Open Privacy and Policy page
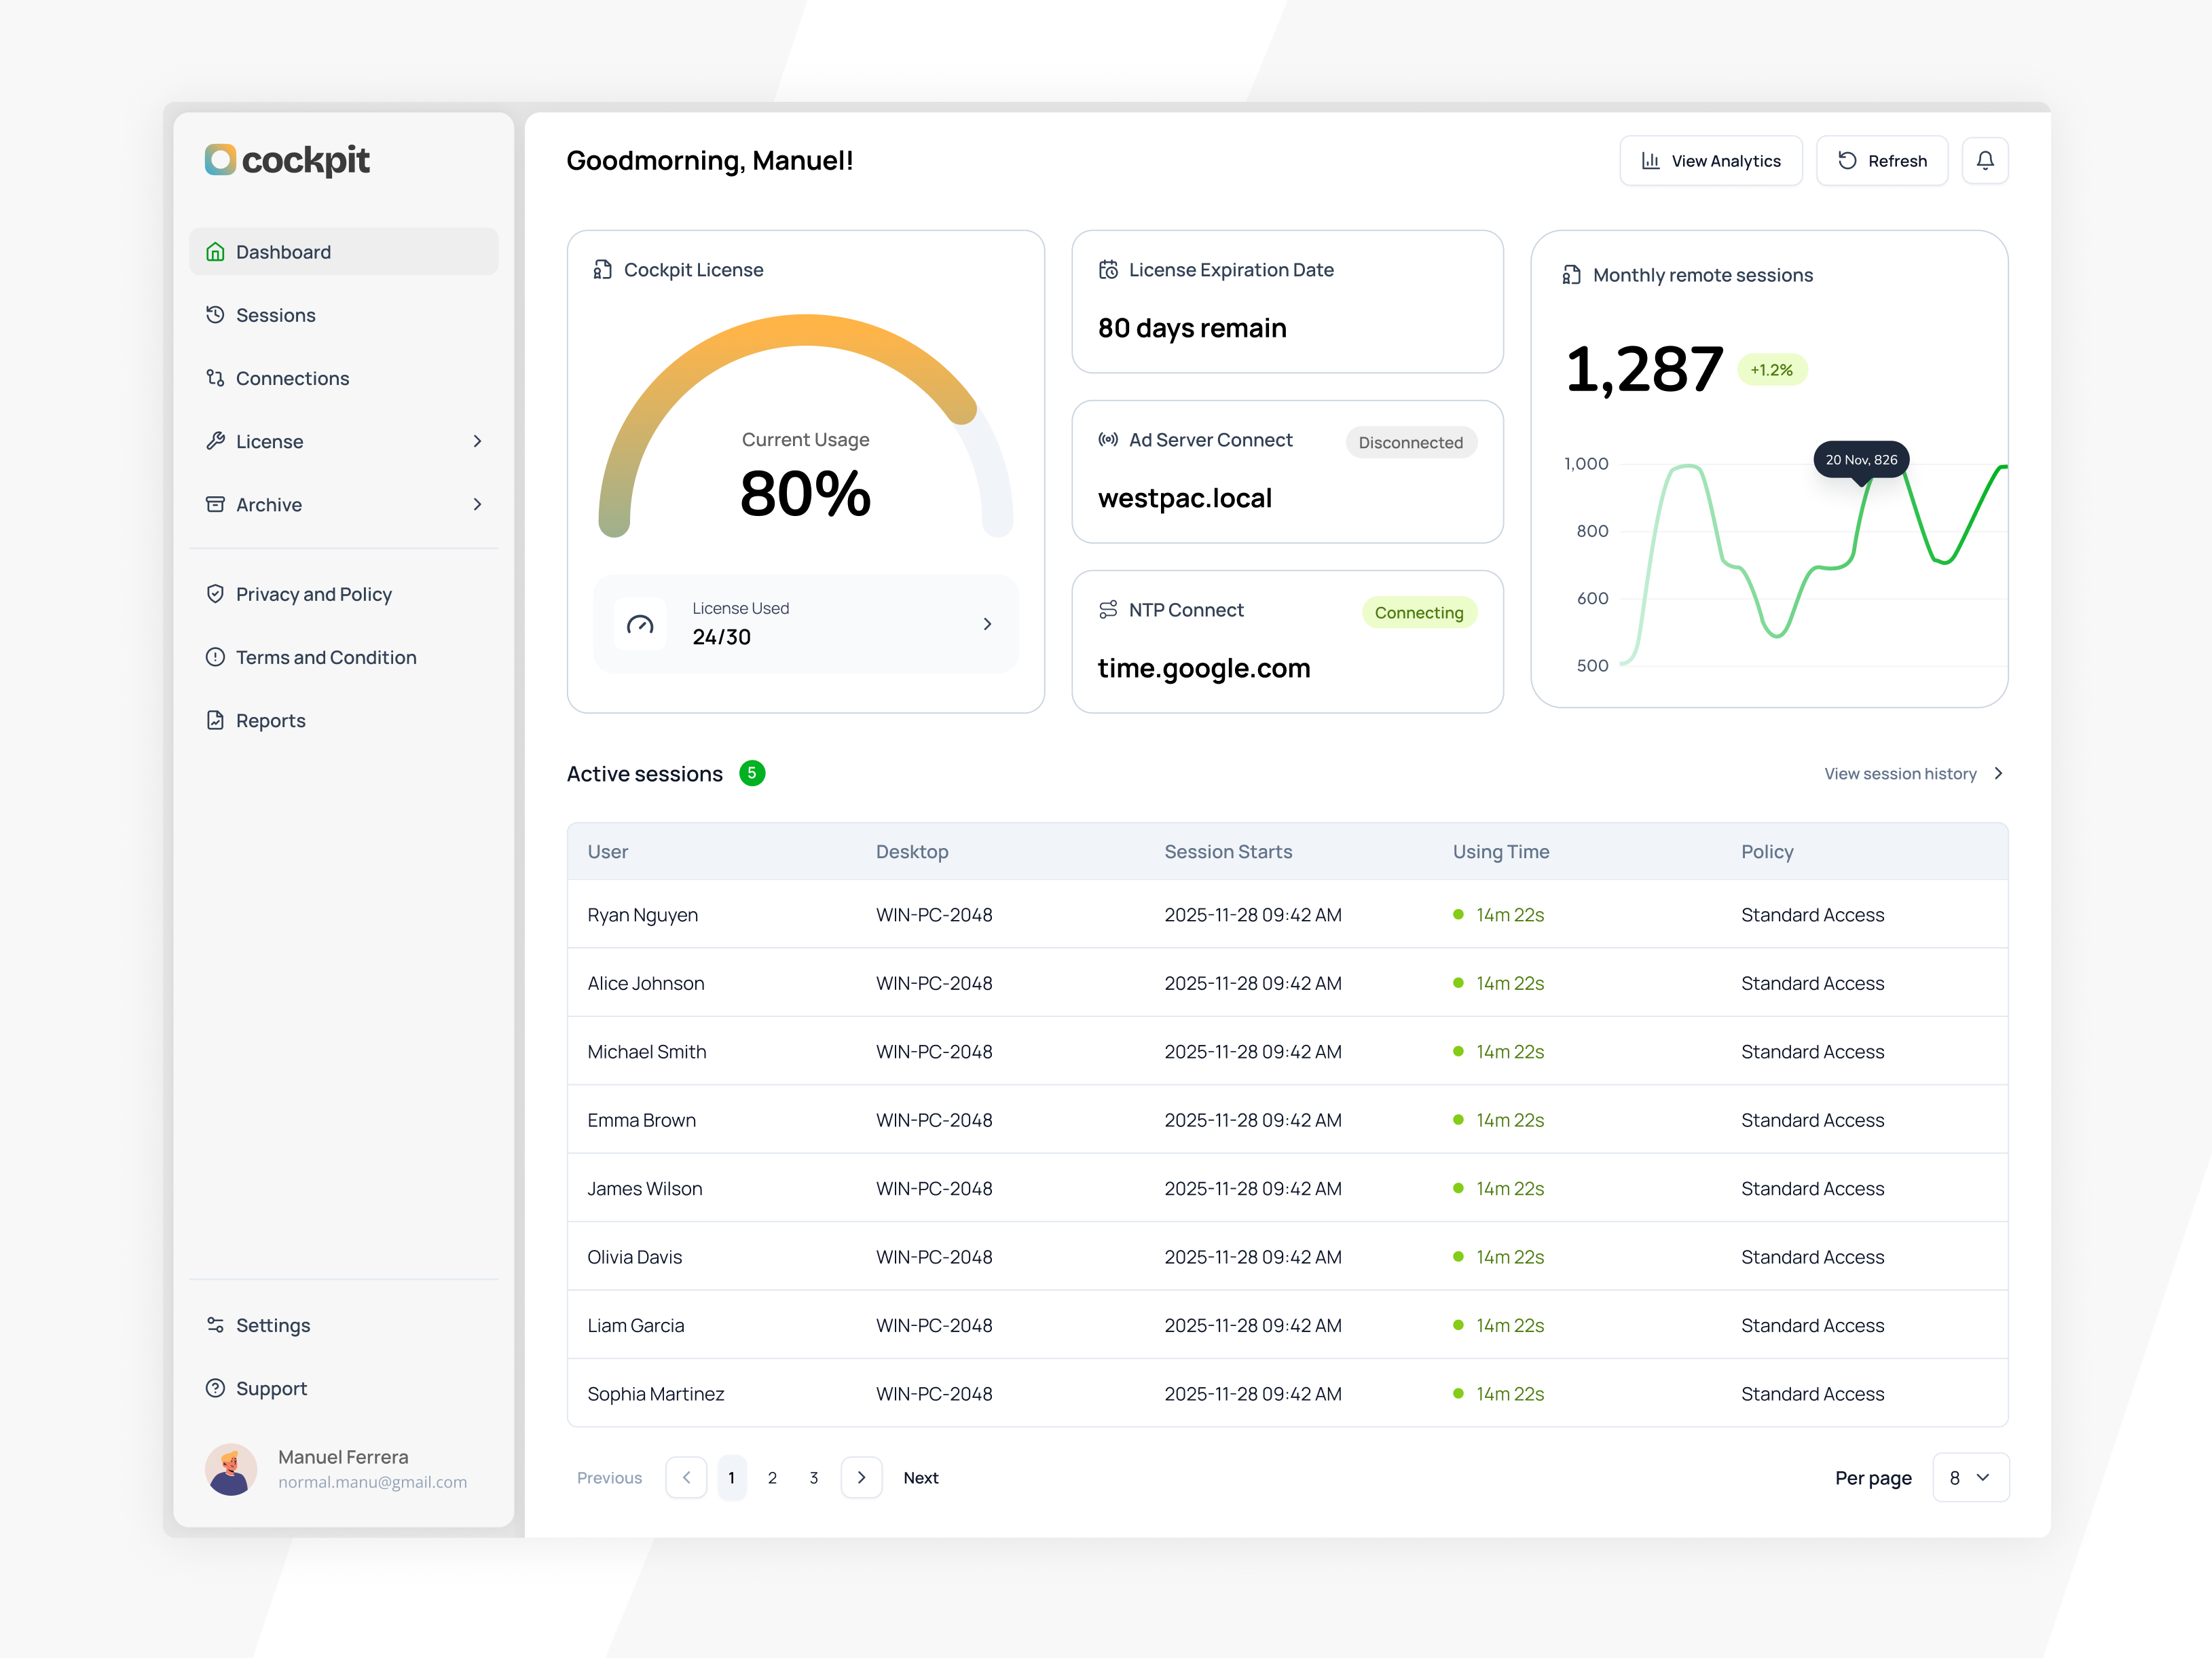Viewport: 2212px width, 1658px height. (313, 593)
